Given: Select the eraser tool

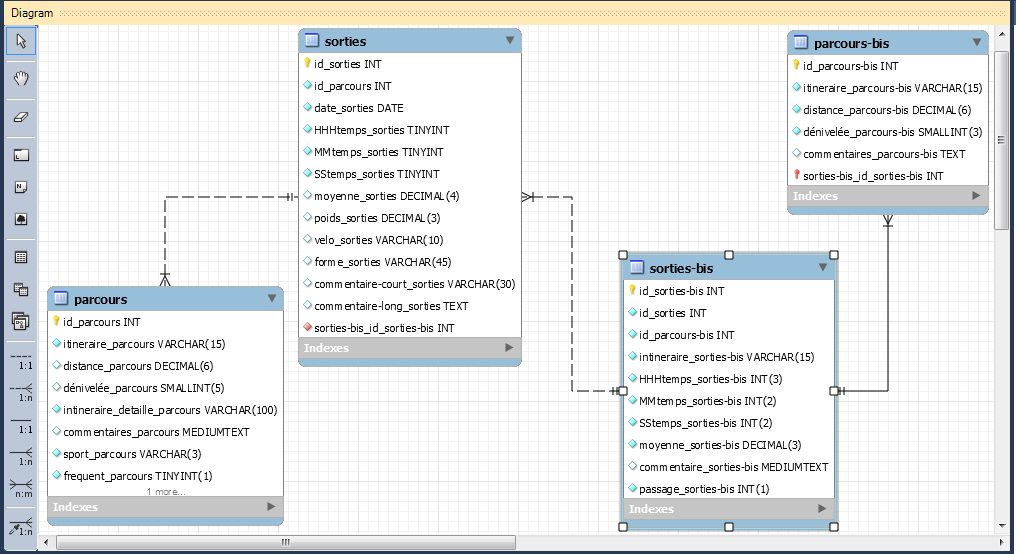Looking at the screenshot, I should click(x=21, y=117).
